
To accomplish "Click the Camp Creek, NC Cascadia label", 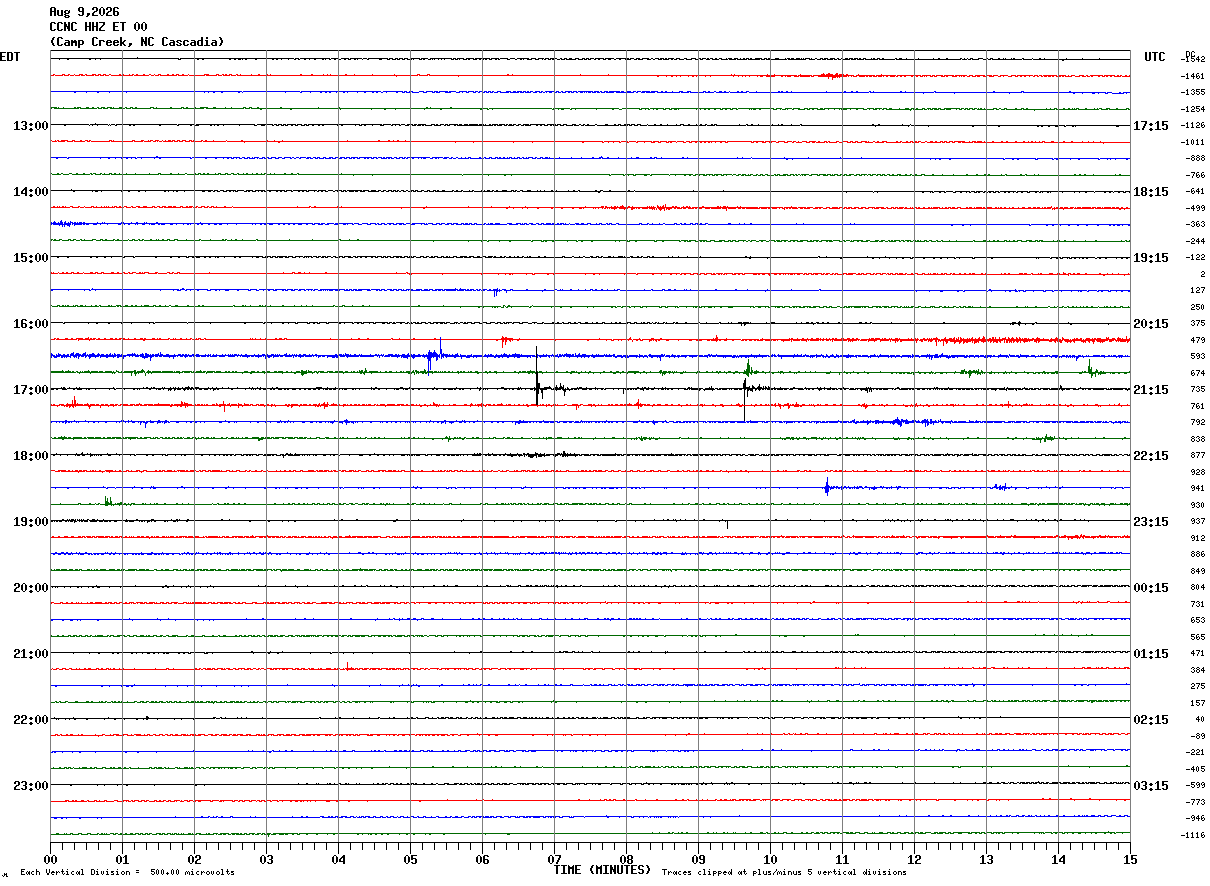I will [x=137, y=42].
